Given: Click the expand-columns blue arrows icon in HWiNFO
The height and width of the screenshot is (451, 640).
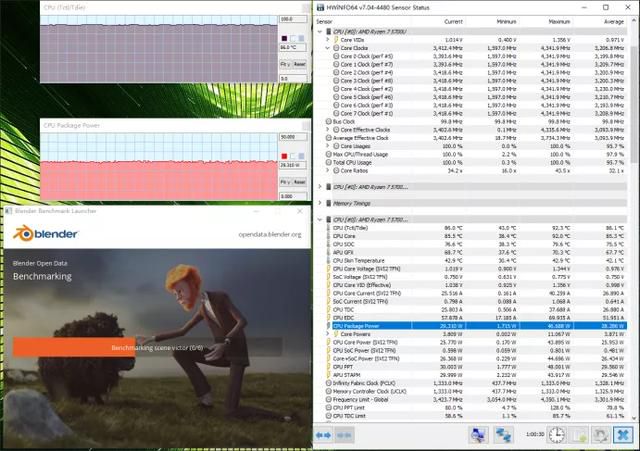Looking at the screenshot, I should [x=323, y=435].
